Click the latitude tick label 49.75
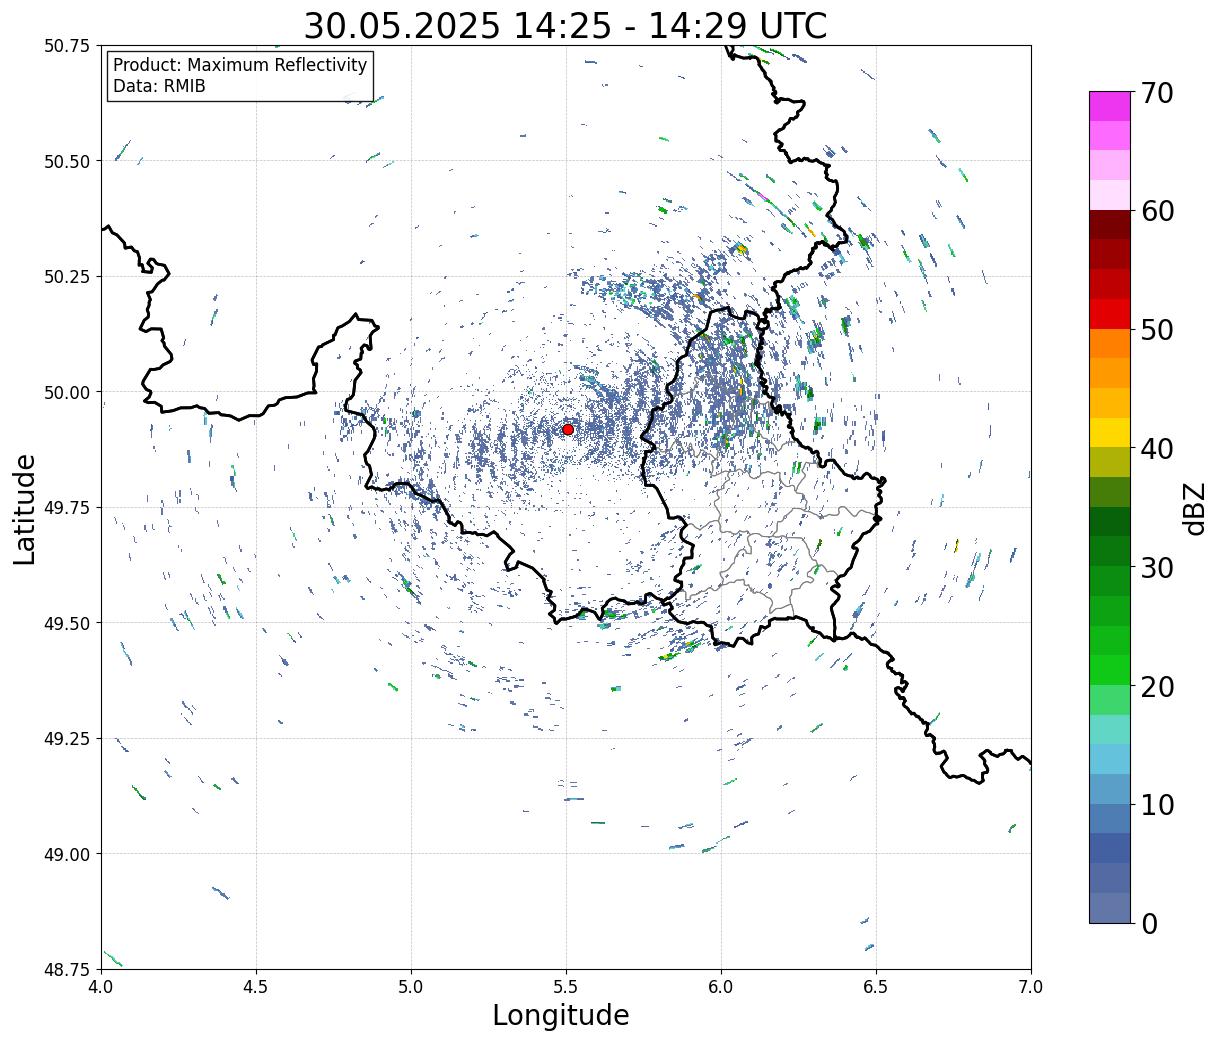Screen dimensions: 1219x1040 pos(67,508)
